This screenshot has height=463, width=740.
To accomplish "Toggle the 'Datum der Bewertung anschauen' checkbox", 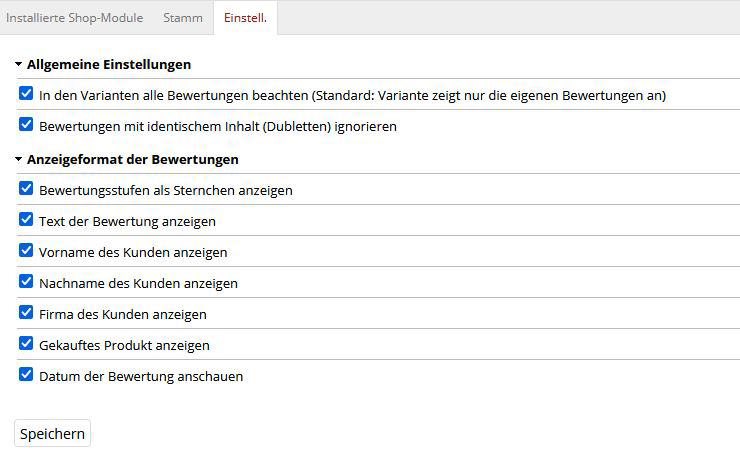I will 26,376.
